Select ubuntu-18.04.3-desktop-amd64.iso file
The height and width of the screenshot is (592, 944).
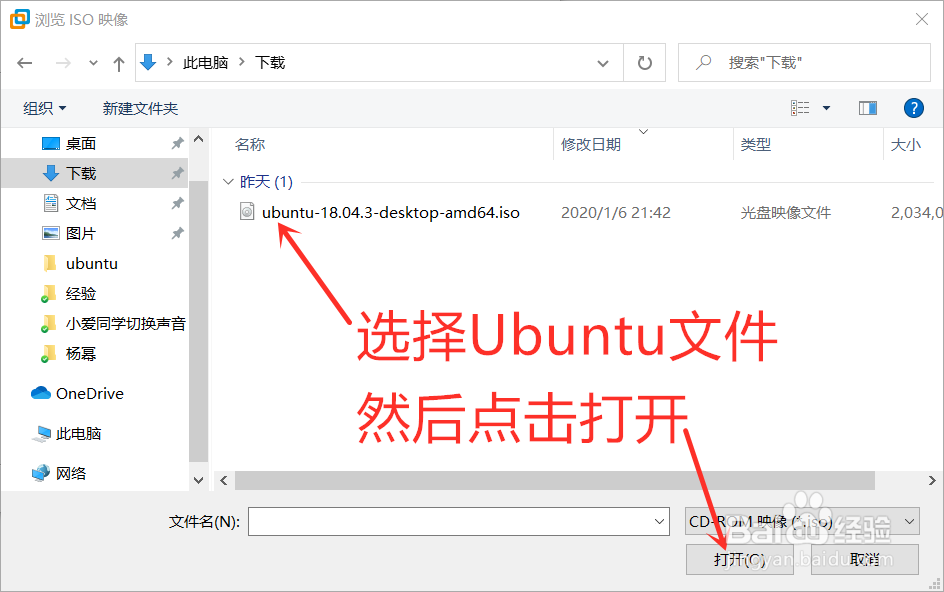(391, 213)
